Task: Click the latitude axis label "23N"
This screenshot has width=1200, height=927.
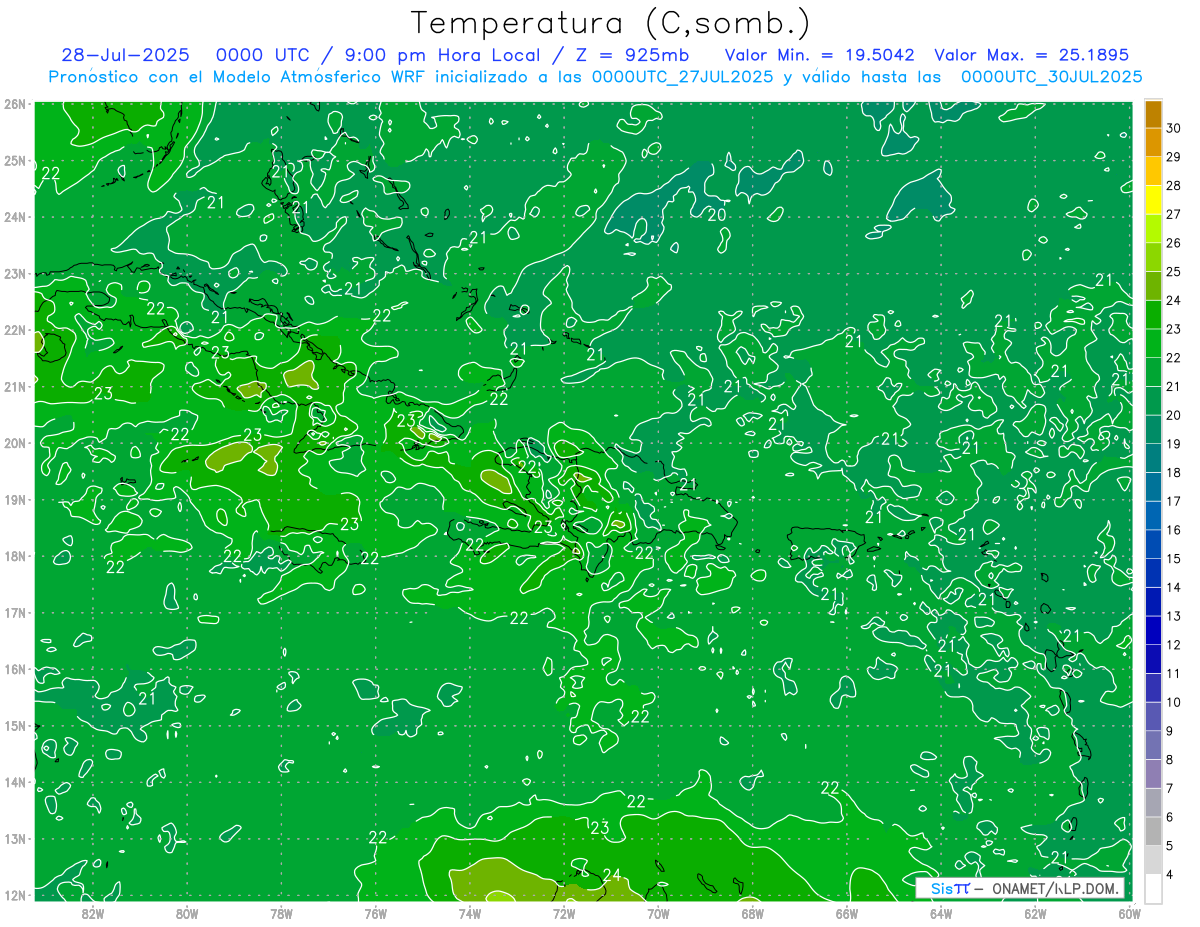Action: [15, 274]
